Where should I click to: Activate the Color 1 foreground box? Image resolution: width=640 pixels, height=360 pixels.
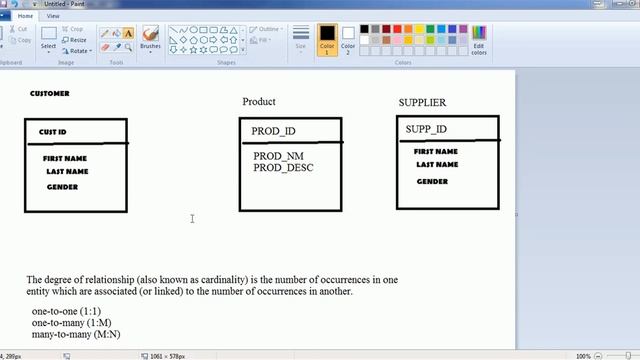click(x=327, y=40)
